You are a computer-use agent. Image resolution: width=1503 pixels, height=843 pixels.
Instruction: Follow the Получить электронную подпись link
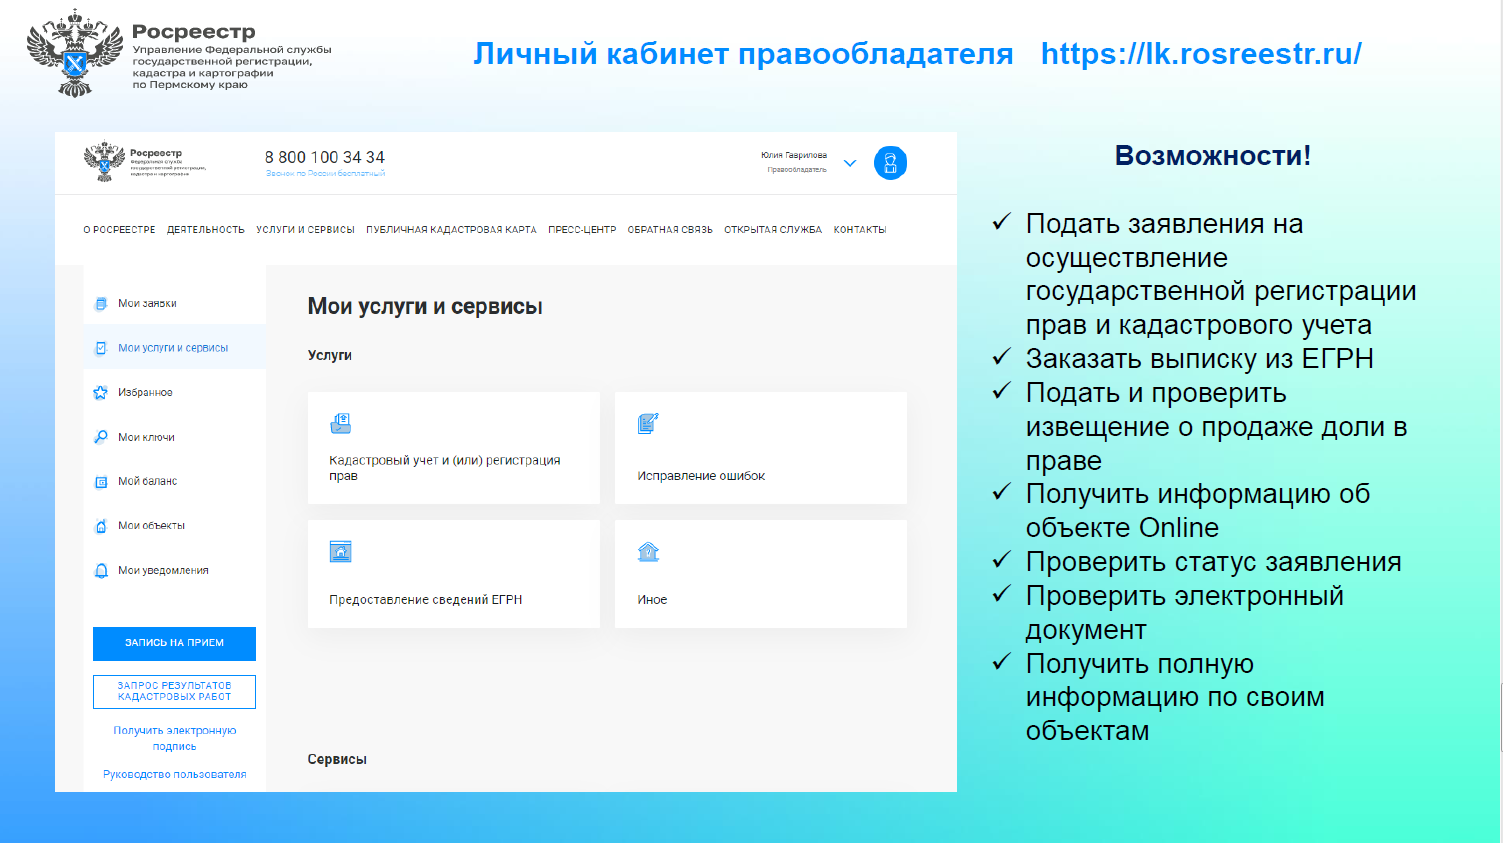pos(174,738)
